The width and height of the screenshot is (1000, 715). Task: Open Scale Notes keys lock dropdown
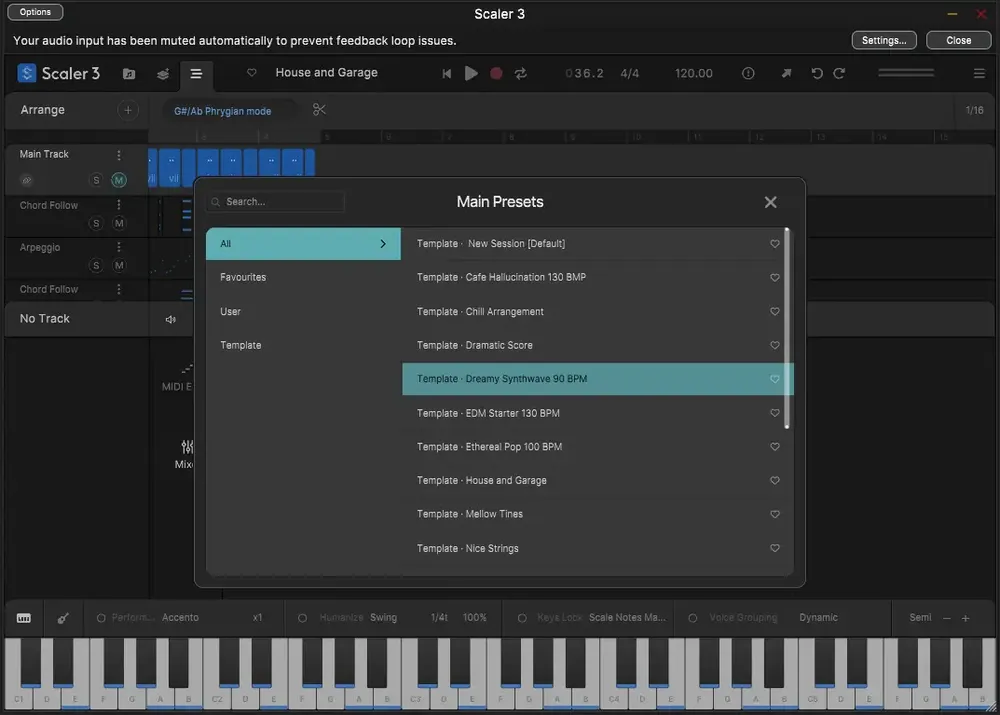(628, 617)
